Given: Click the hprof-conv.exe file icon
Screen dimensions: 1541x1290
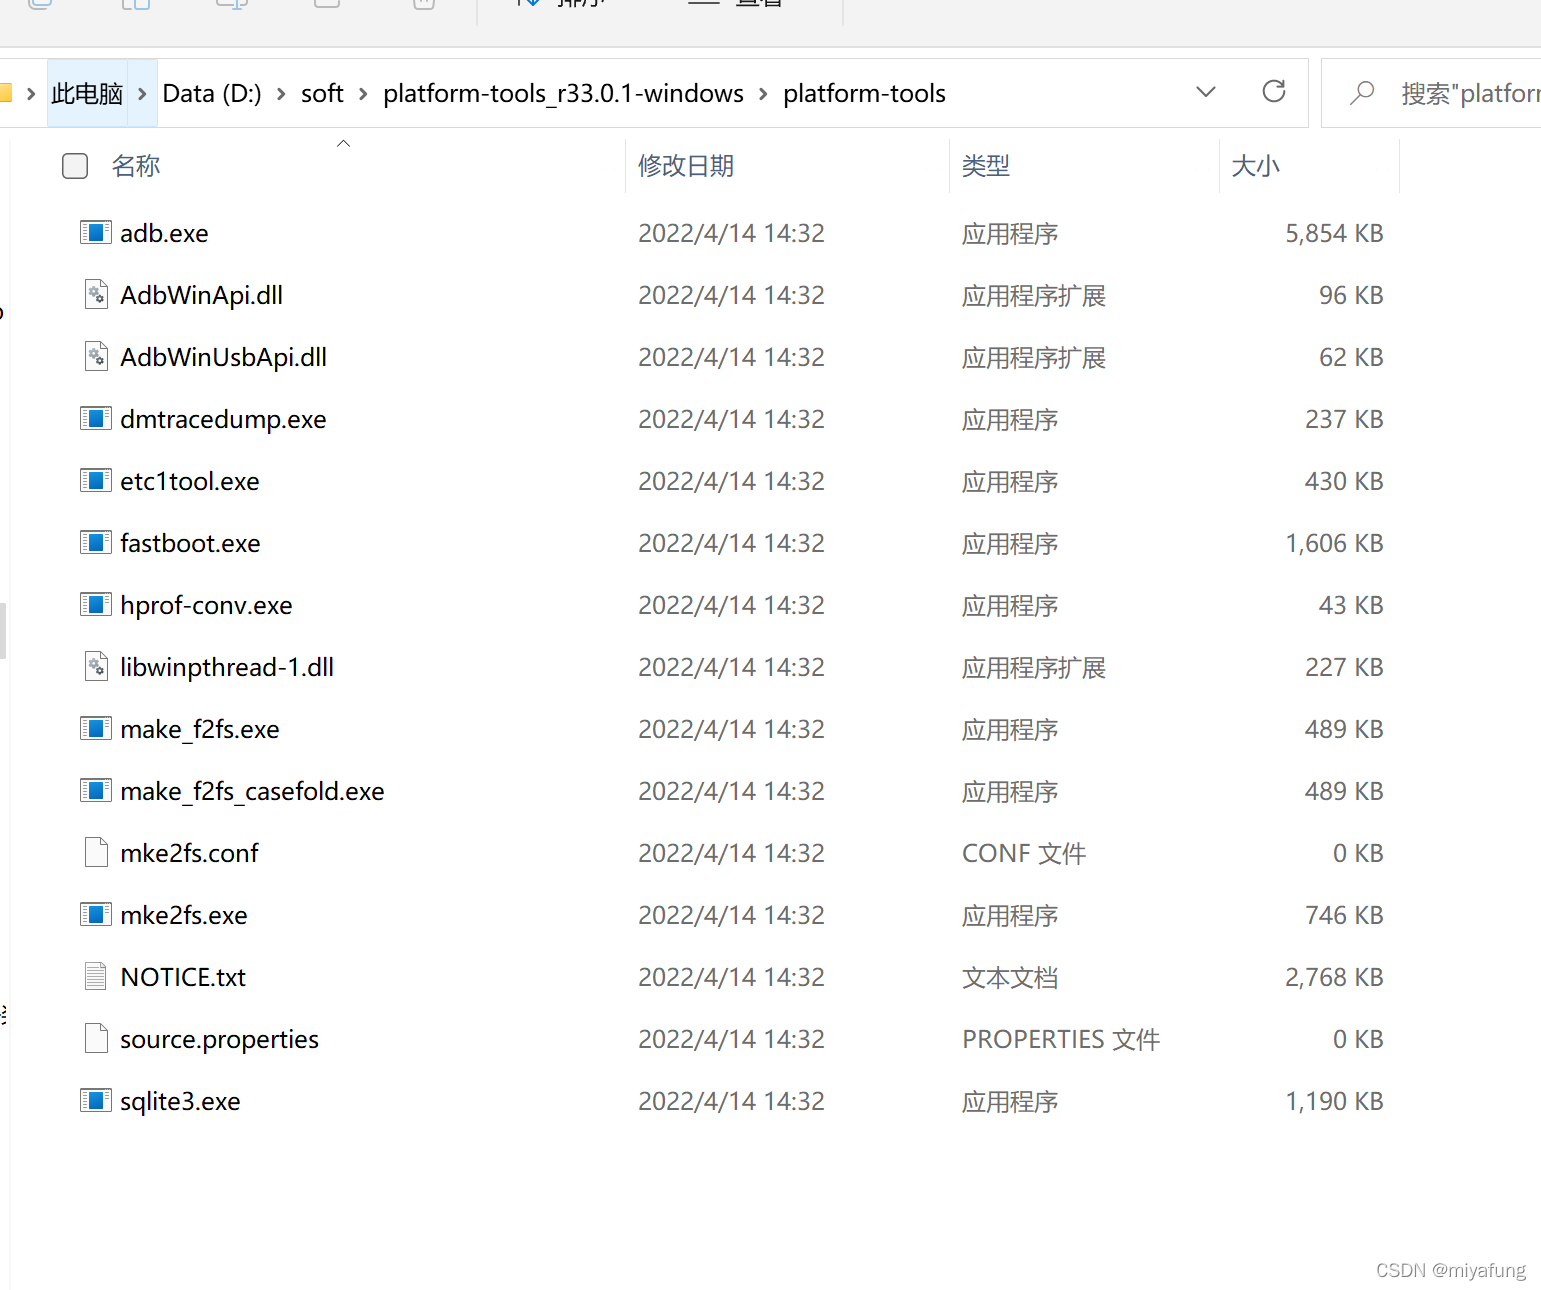Looking at the screenshot, I should point(96,605).
